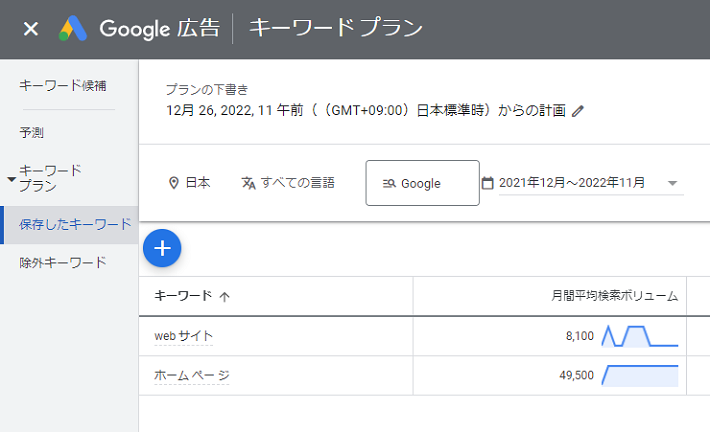Open the date range dropdown arrow
710x432 pixels.
coord(672,183)
